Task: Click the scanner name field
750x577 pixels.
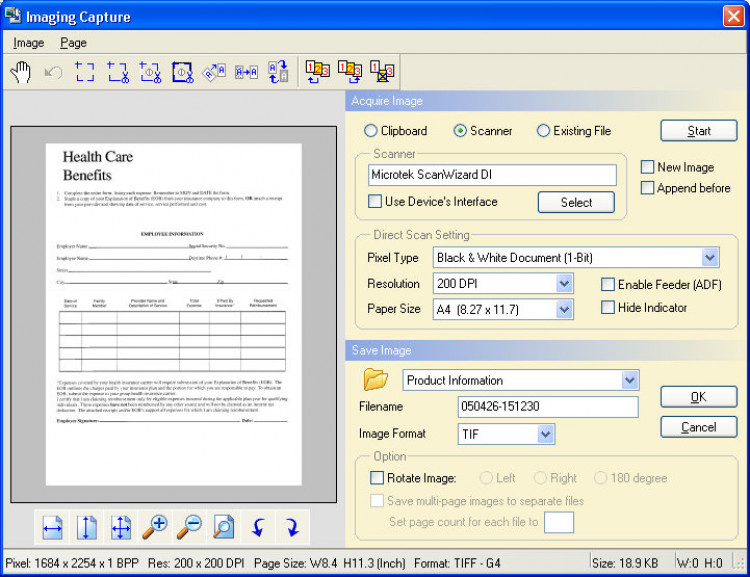Action: (x=492, y=175)
